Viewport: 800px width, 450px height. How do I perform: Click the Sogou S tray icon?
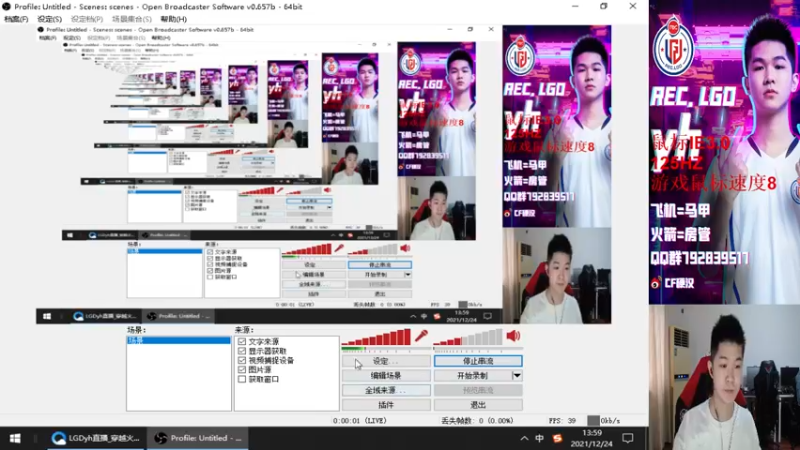[x=557, y=438]
